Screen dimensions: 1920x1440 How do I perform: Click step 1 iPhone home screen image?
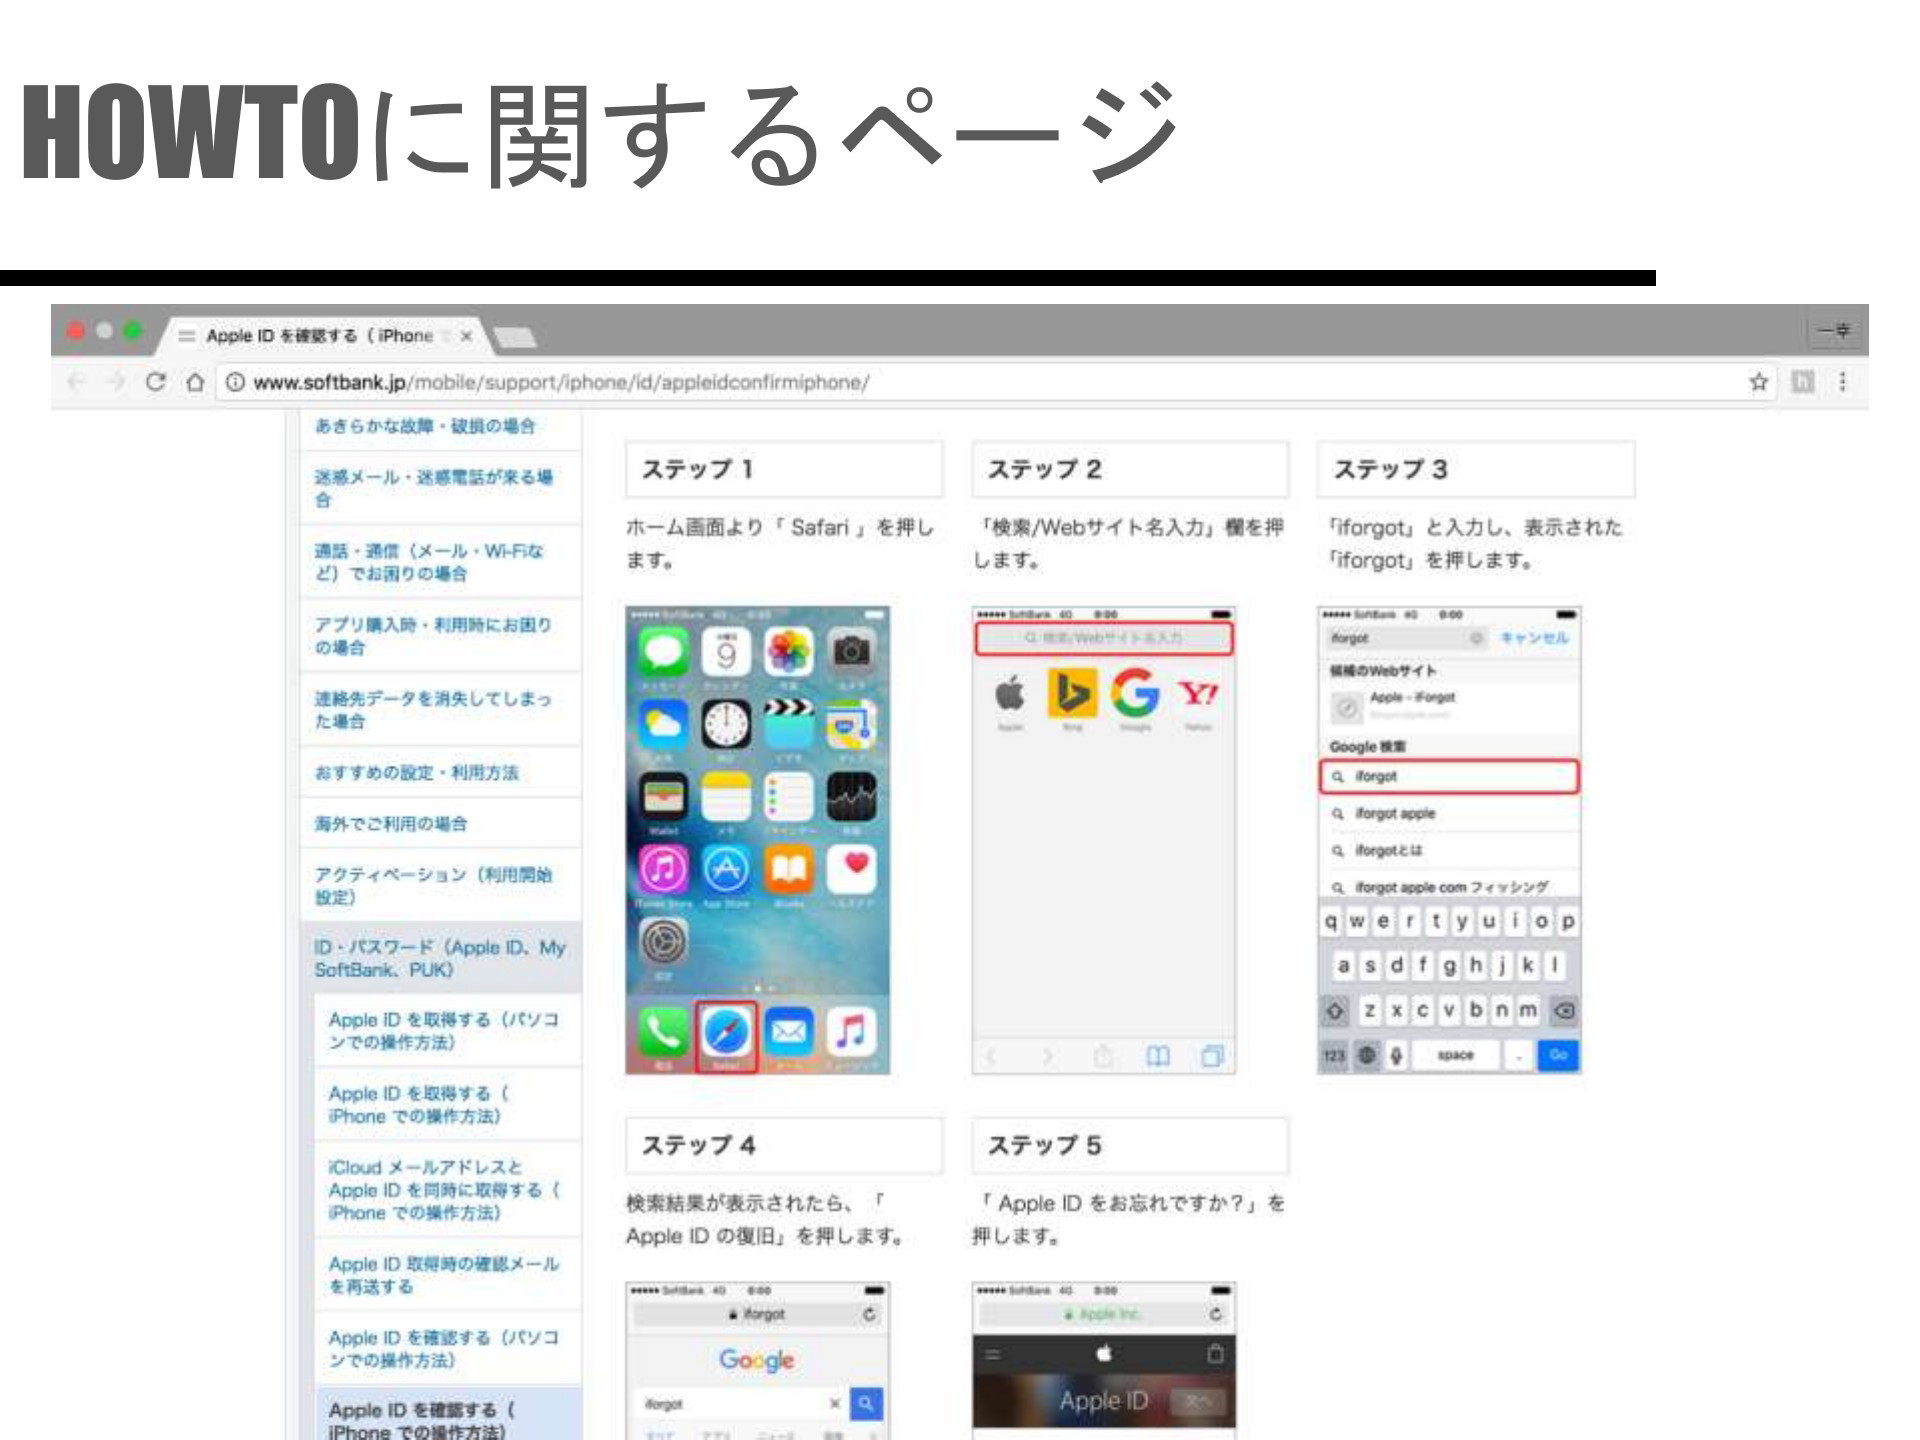(757, 840)
